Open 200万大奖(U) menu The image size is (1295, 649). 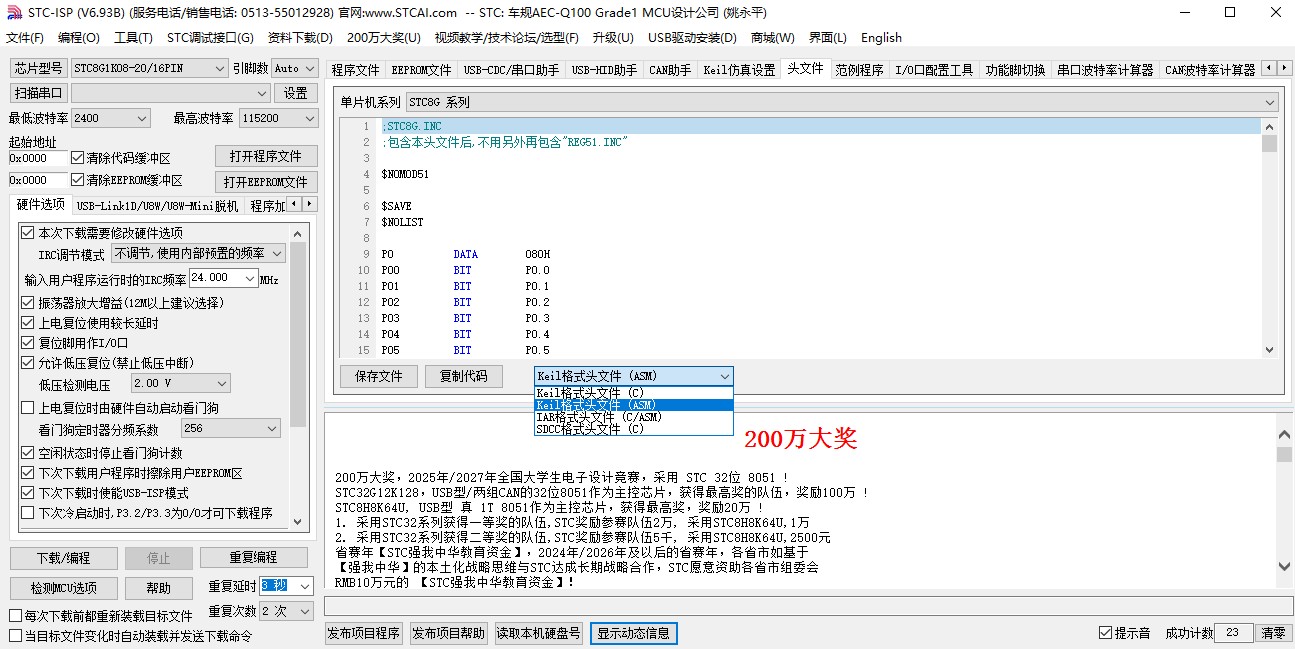[384, 38]
